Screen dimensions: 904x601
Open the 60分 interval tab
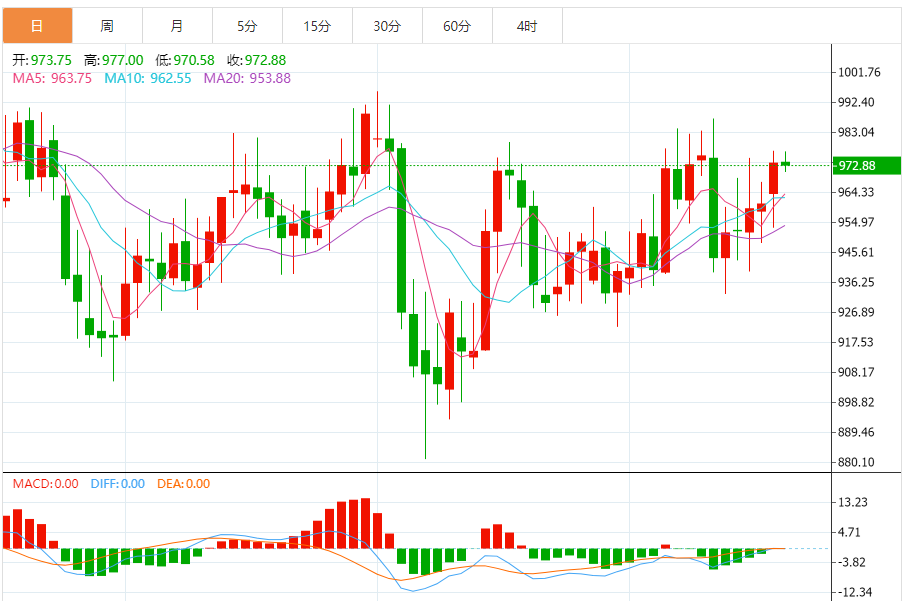coord(458,26)
